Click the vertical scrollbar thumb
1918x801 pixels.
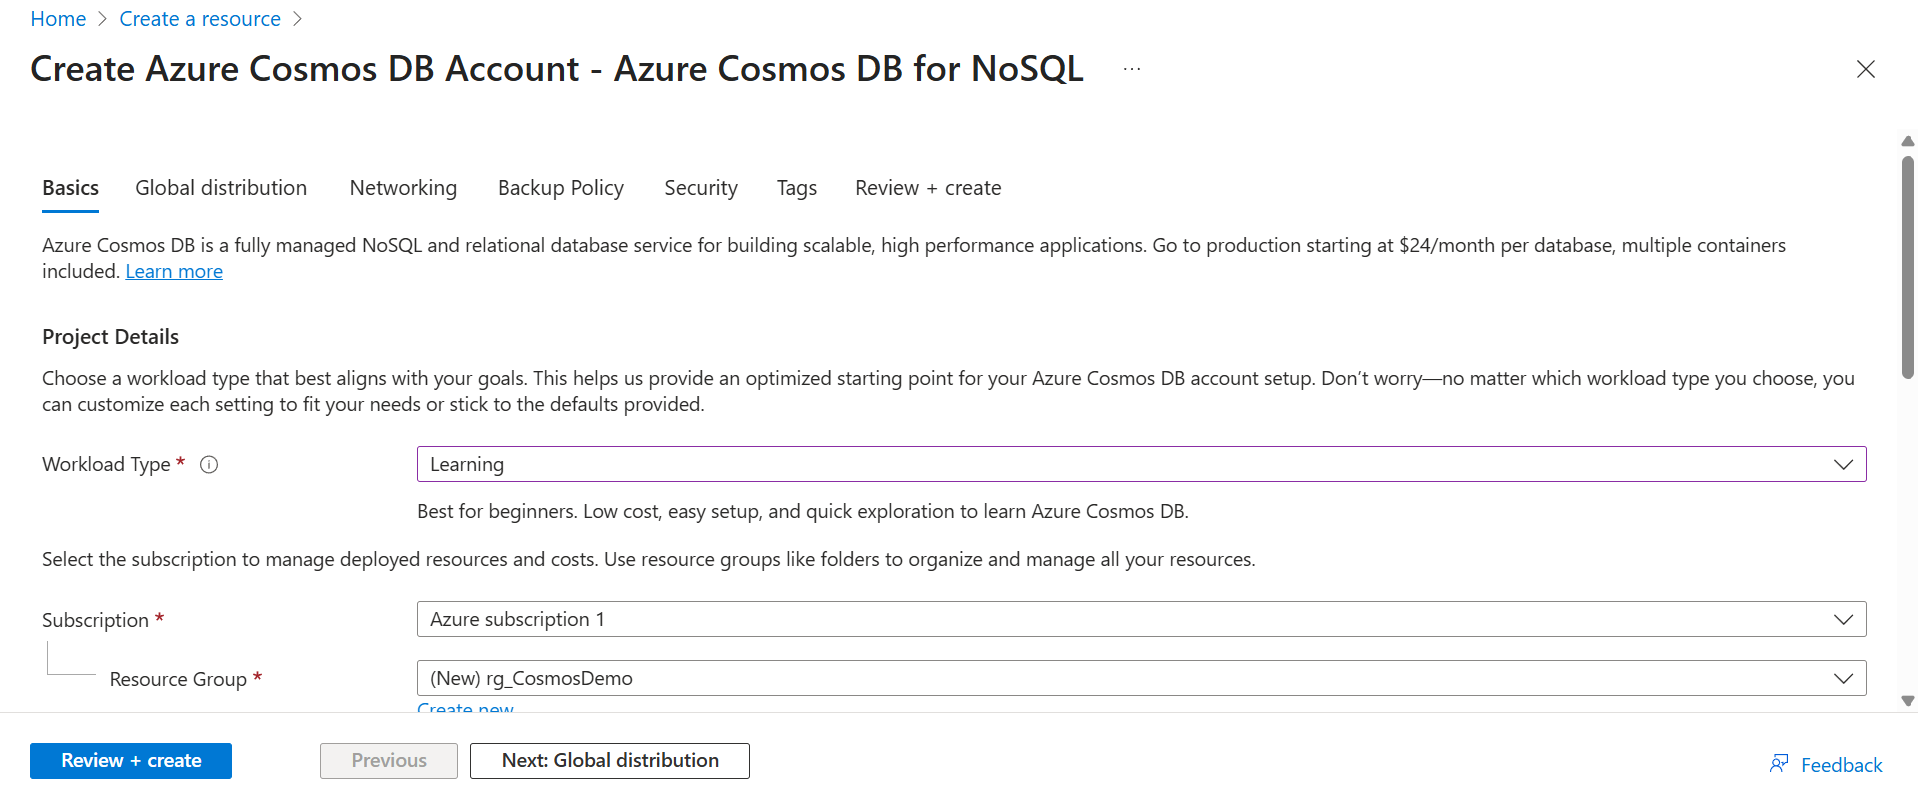click(x=1907, y=268)
